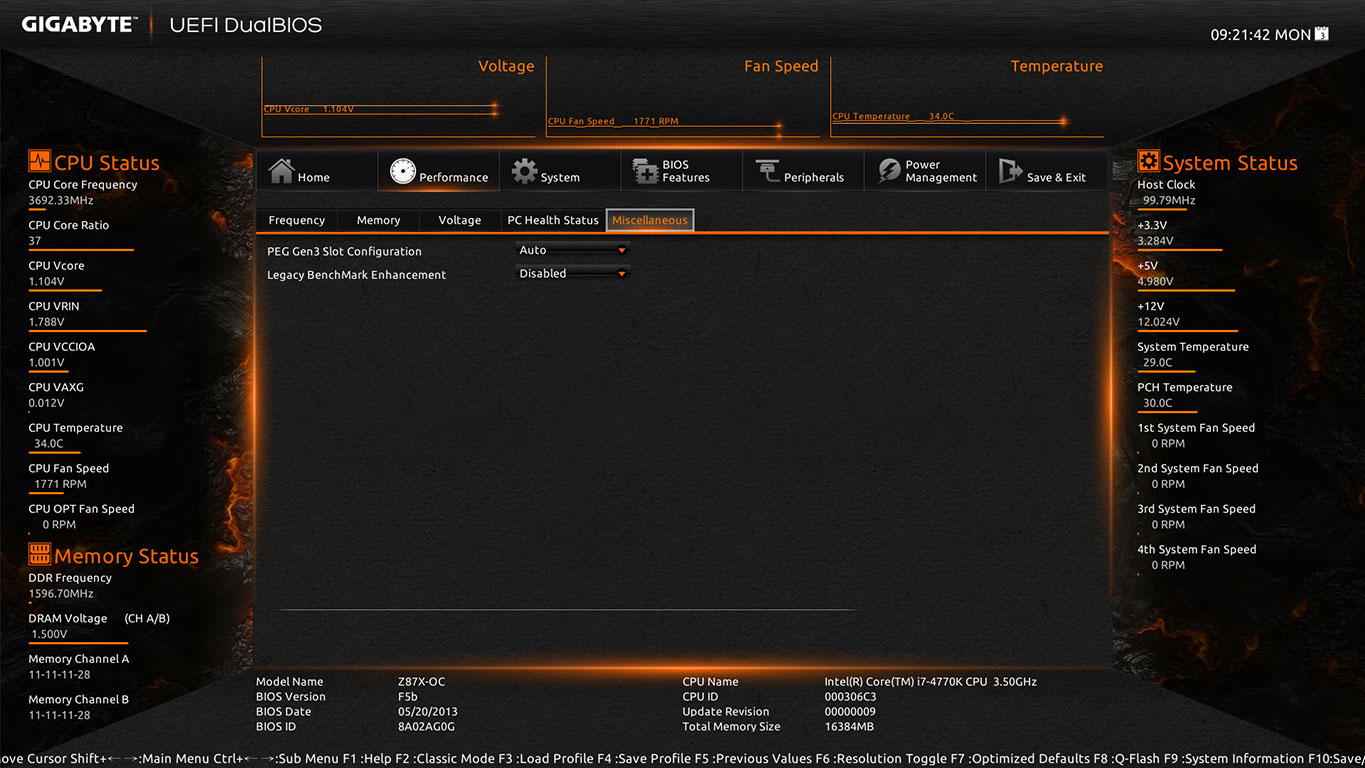Click the +5V reading 4.980V

1155,281
